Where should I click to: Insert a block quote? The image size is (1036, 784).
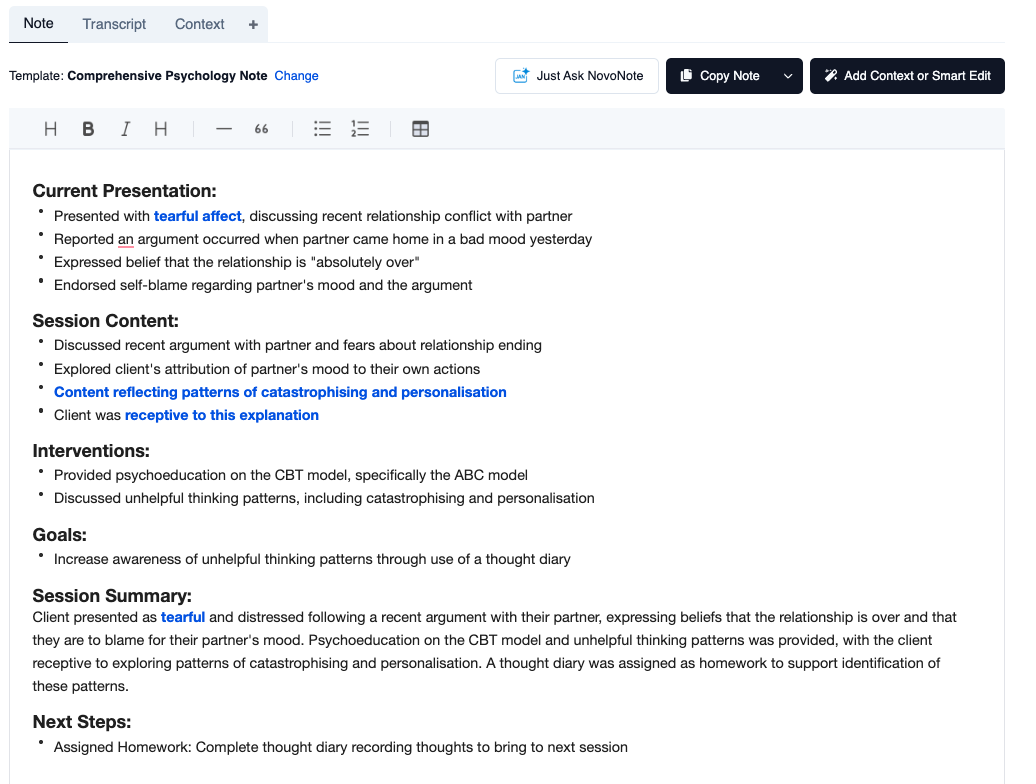point(261,129)
